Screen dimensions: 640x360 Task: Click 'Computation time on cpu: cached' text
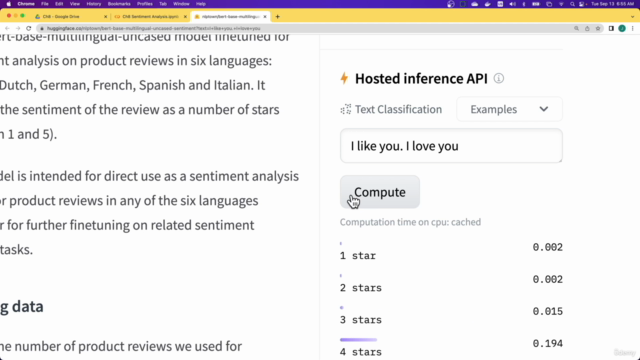410,222
